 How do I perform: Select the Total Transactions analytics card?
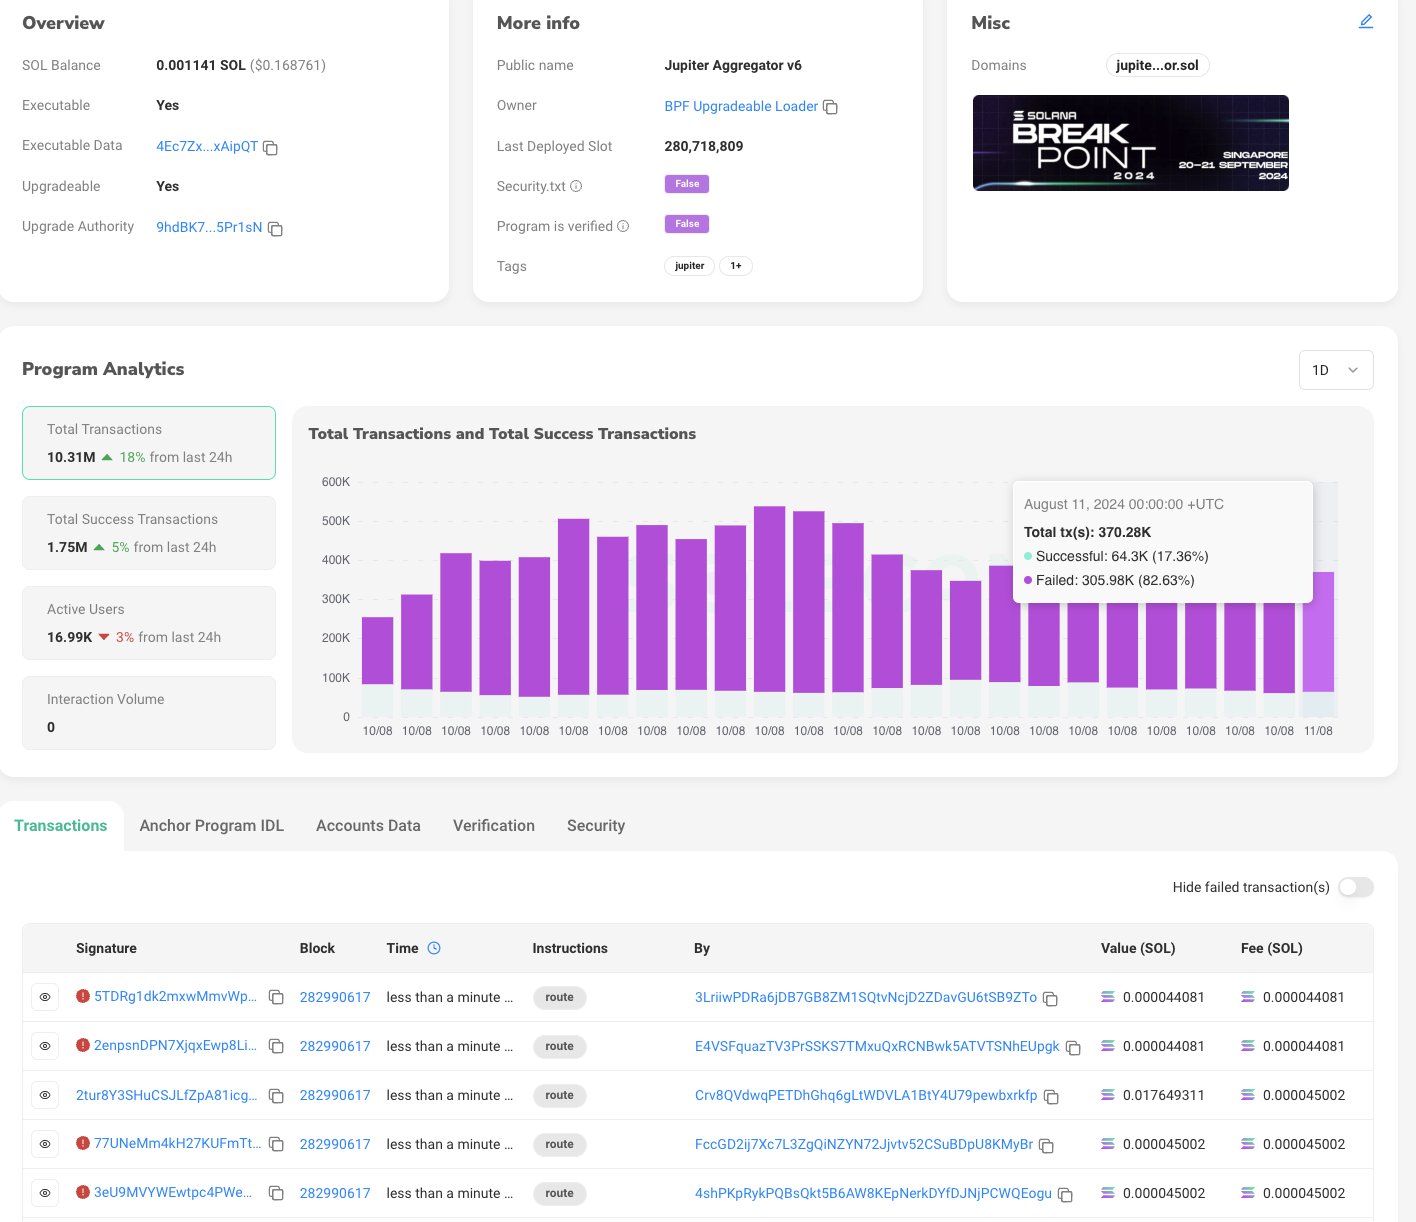149,443
